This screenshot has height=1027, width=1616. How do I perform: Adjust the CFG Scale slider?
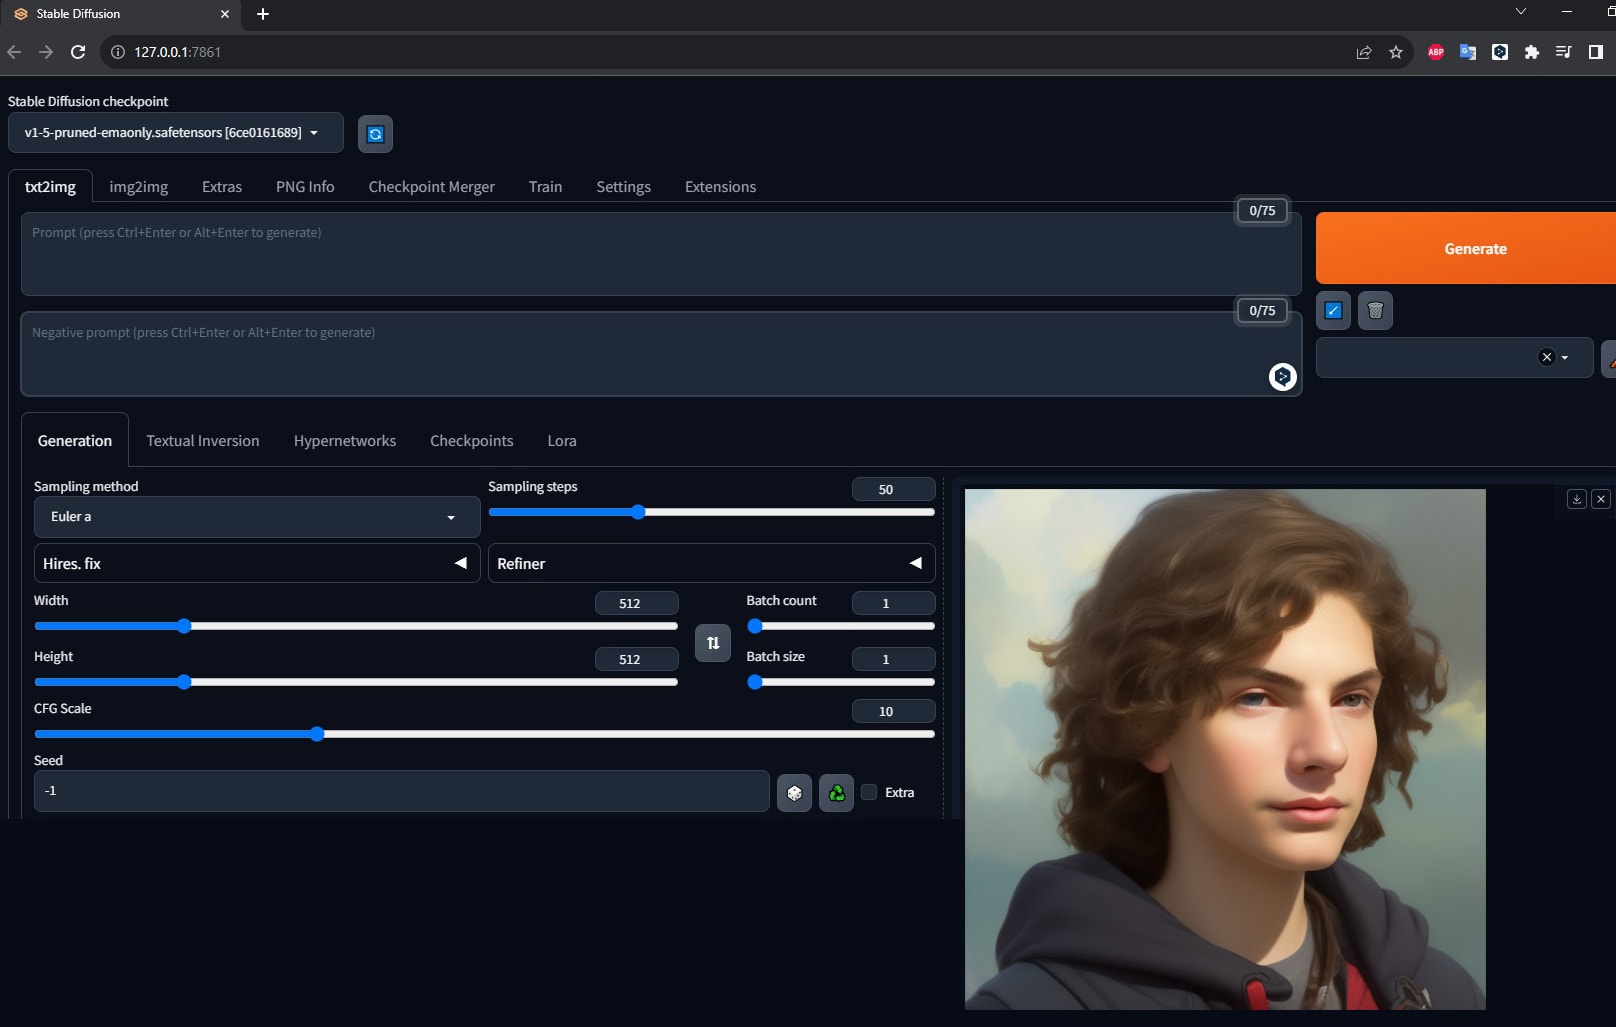[x=317, y=734]
